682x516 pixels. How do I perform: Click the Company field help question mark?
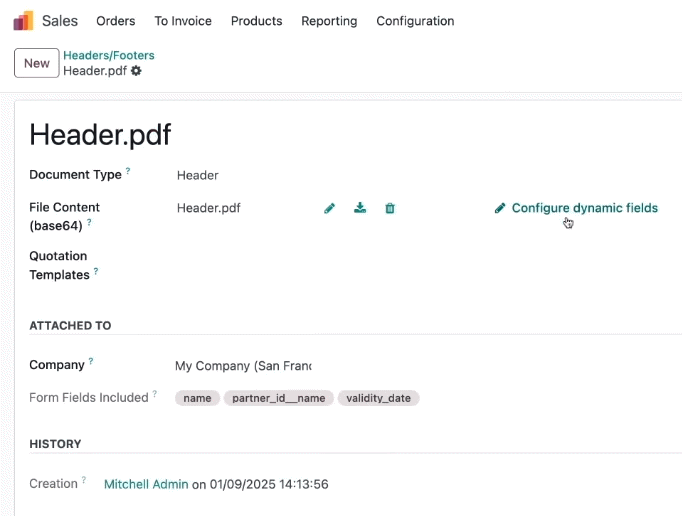pos(91,361)
